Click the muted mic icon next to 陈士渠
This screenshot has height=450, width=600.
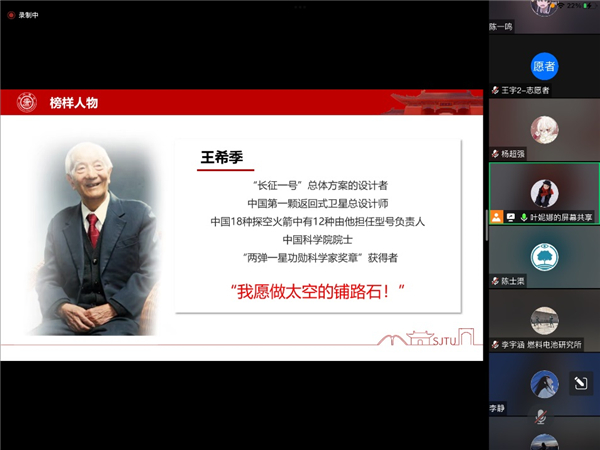tap(495, 281)
